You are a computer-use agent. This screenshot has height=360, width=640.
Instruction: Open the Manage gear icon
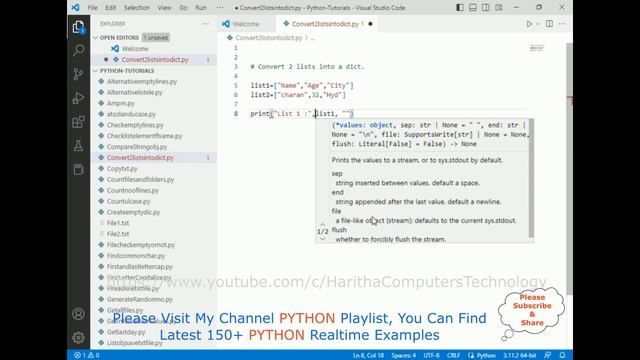pyautogui.click(x=78, y=338)
